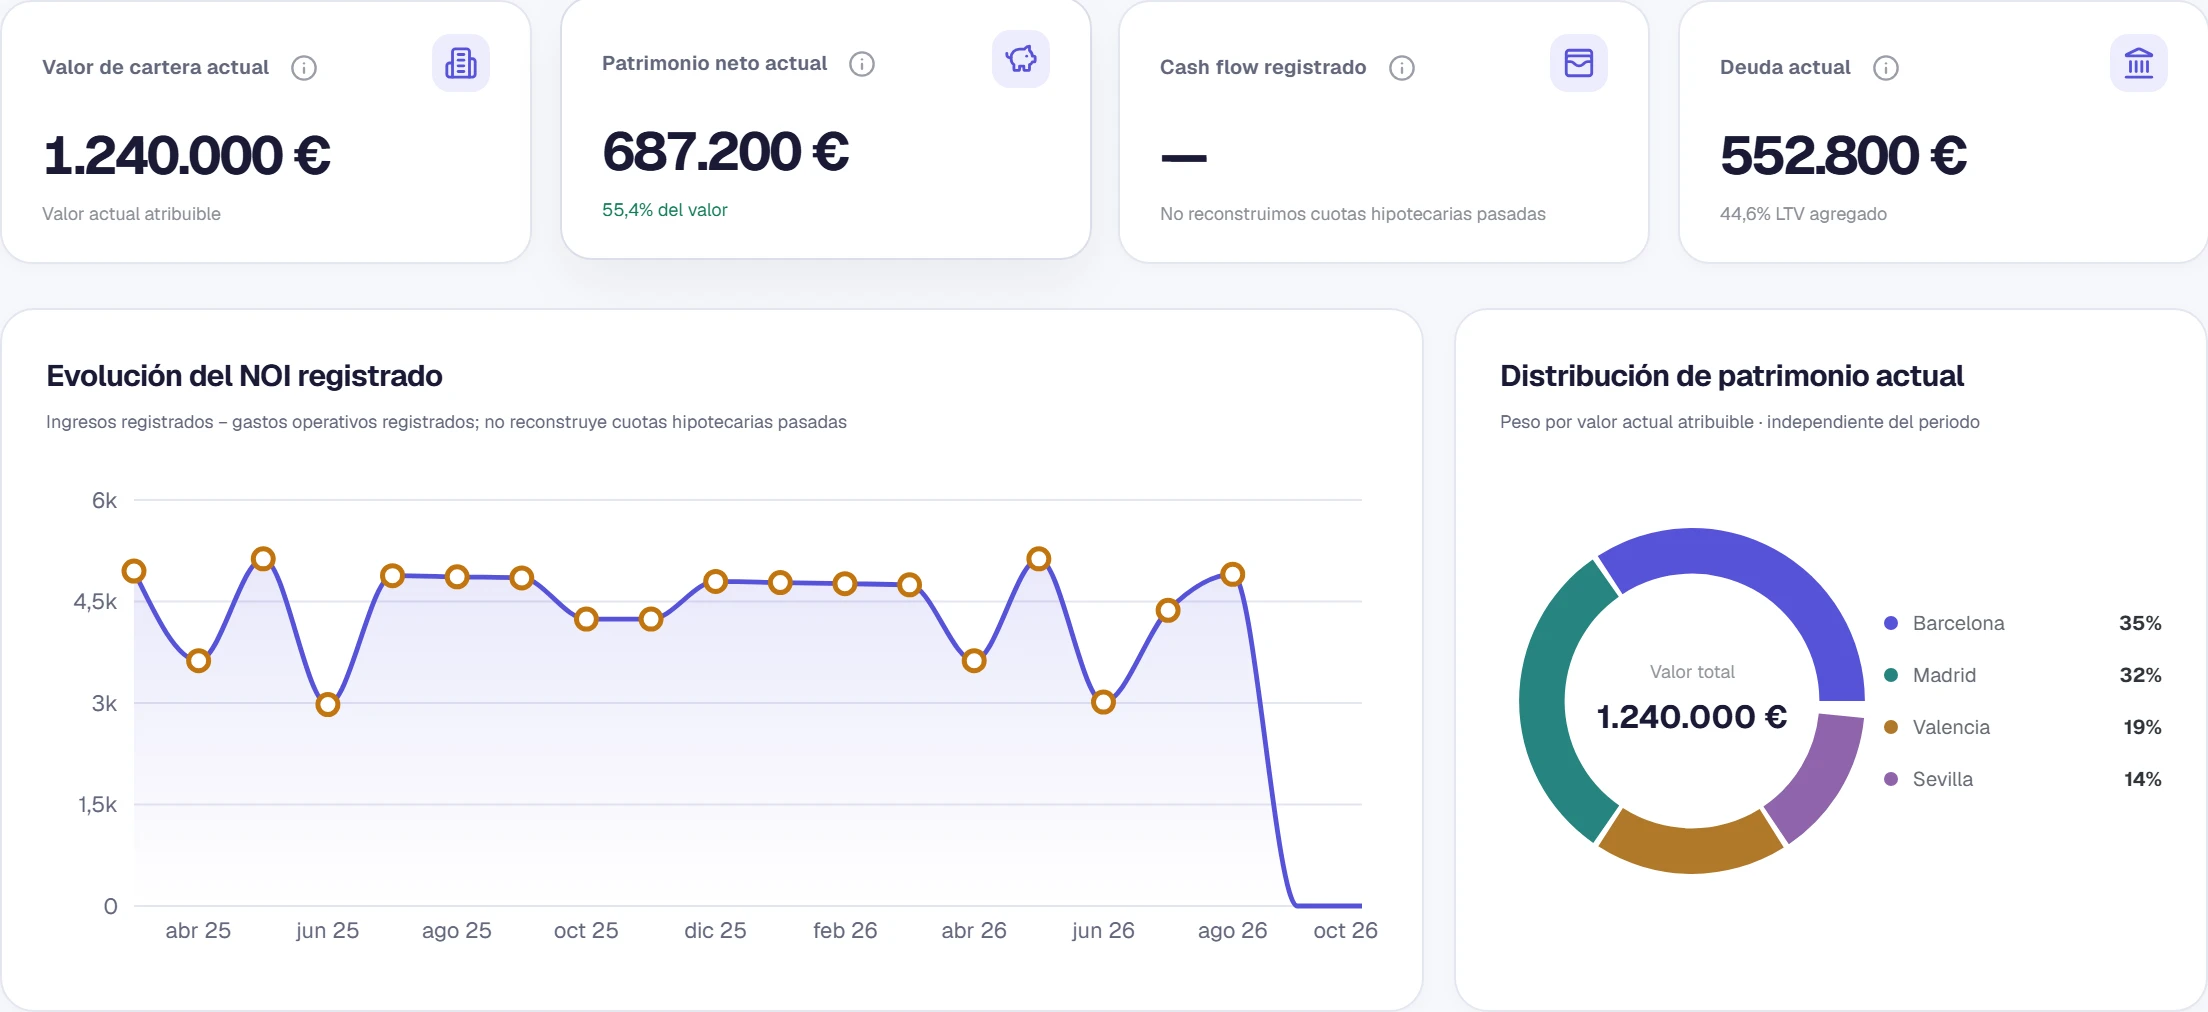Click the green "55,4% del valor" text
This screenshot has height=1012, width=2208.
665,210
